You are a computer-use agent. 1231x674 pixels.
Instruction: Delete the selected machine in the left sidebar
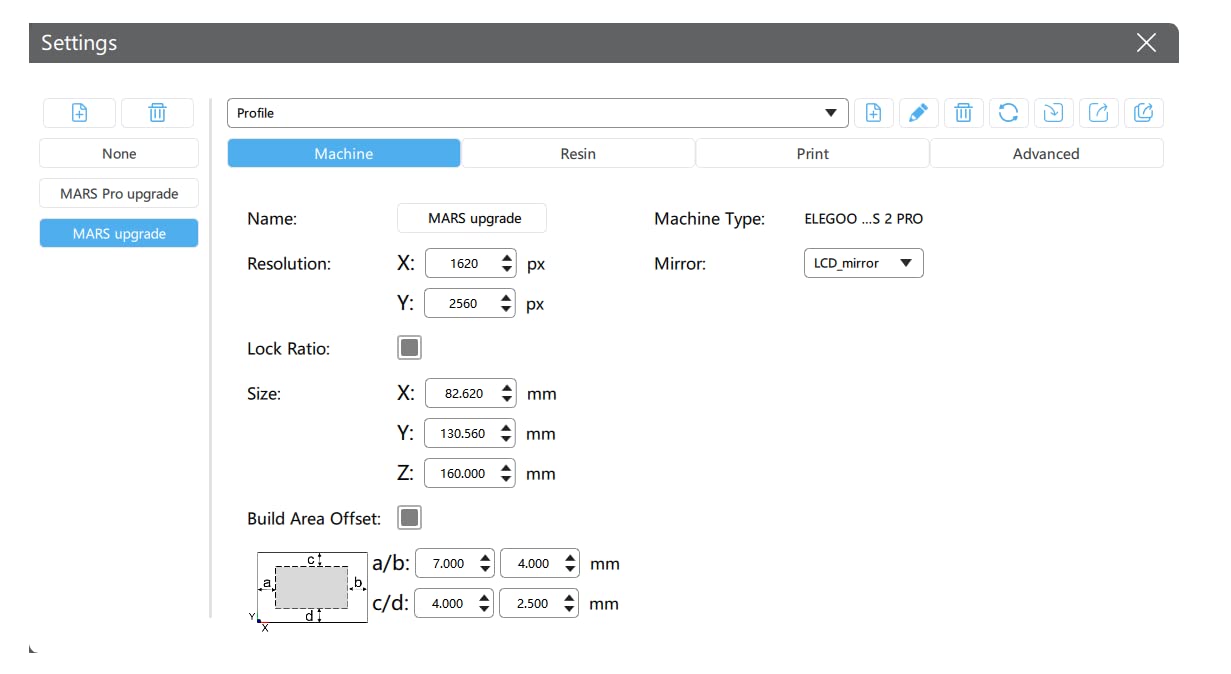click(x=157, y=113)
